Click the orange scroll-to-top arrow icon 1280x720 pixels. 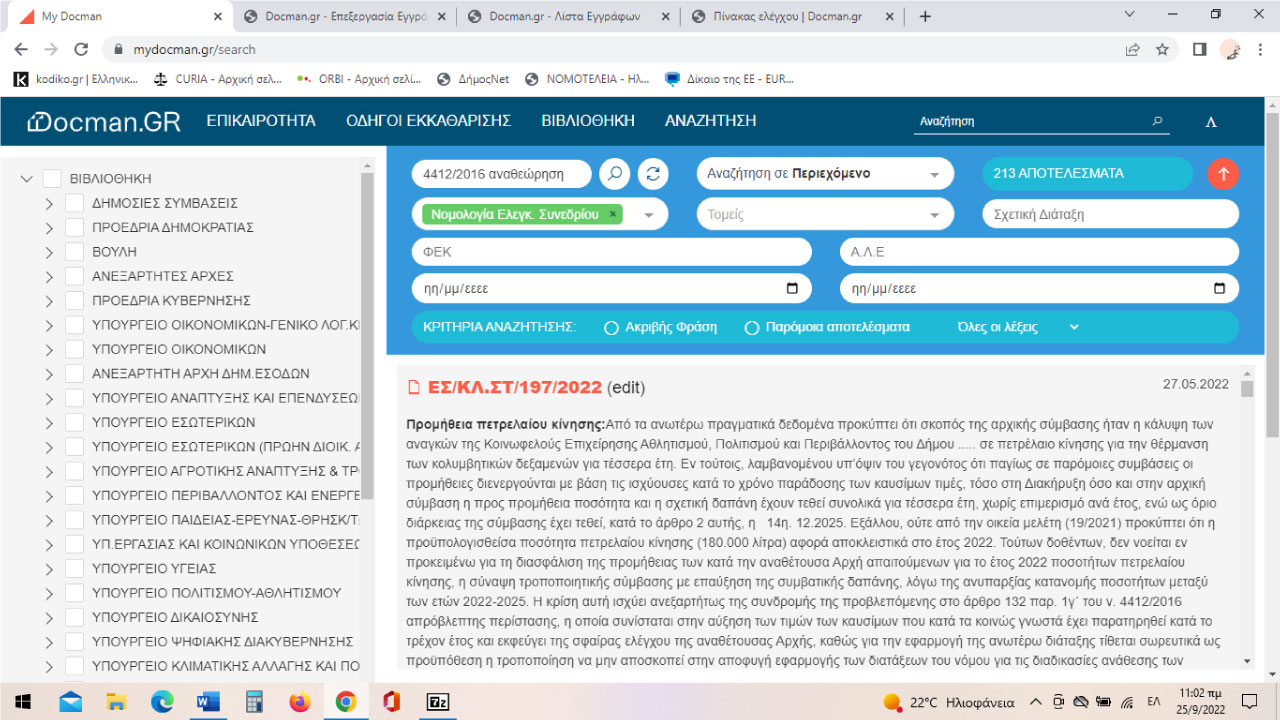[1222, 173]
